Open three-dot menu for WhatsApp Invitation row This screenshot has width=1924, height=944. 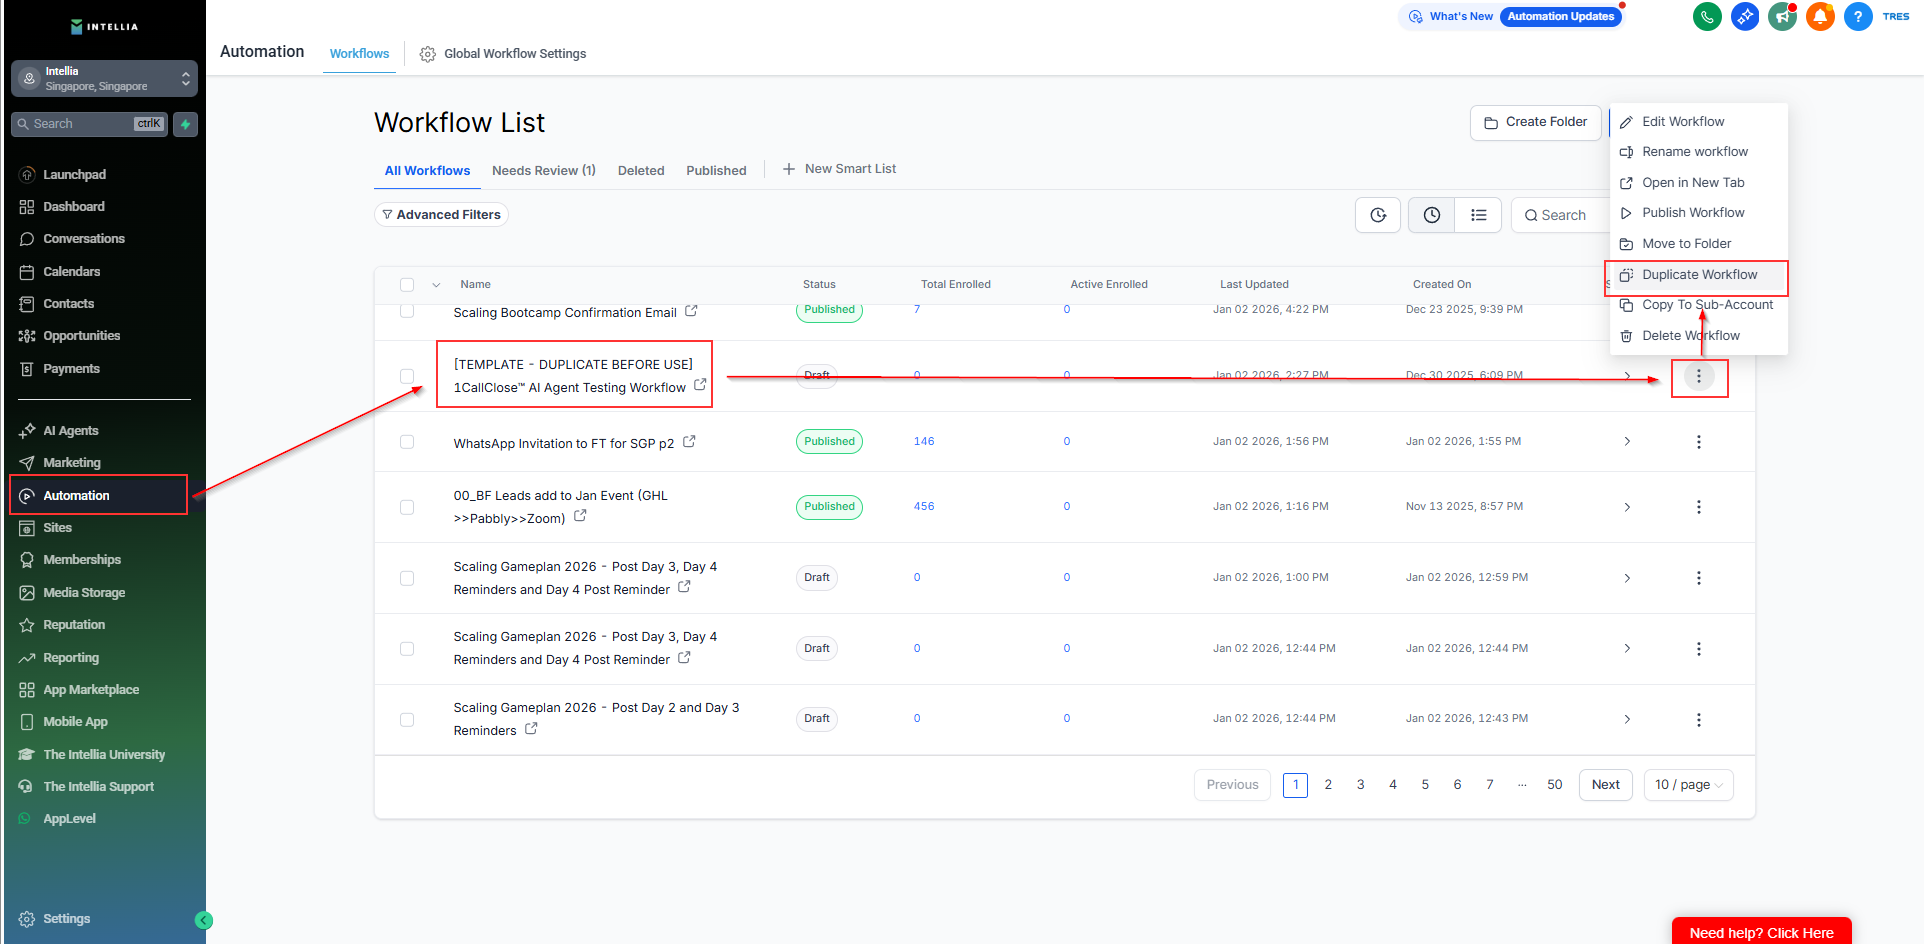(1698, 442)
